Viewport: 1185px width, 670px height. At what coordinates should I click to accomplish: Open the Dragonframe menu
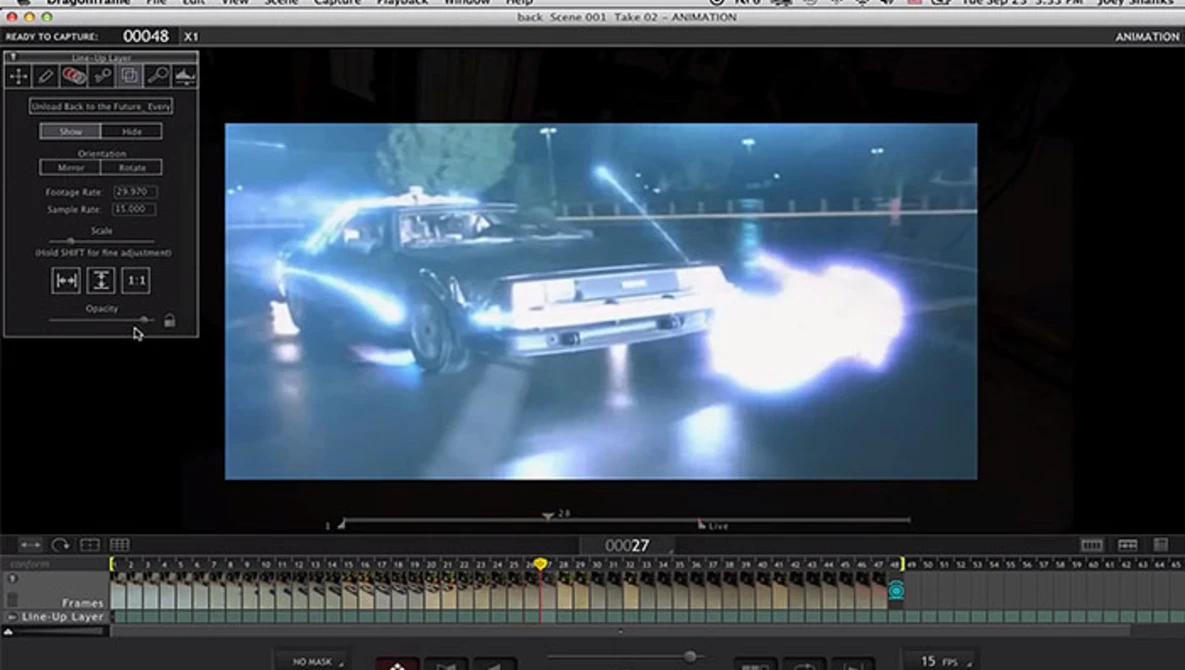pyautogui.click(x=89, y=2)
